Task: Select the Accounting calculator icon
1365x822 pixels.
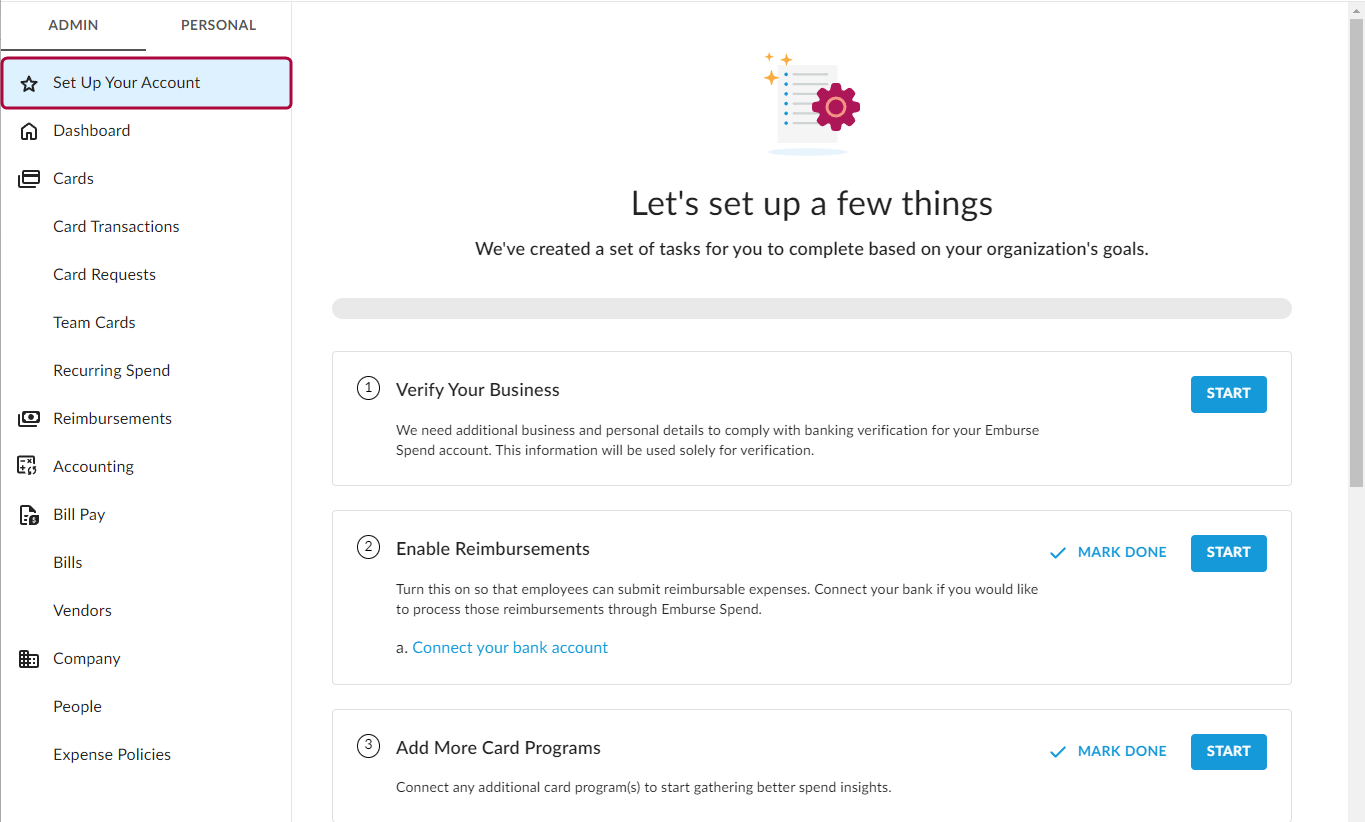Action: click(x=29, y=466)
